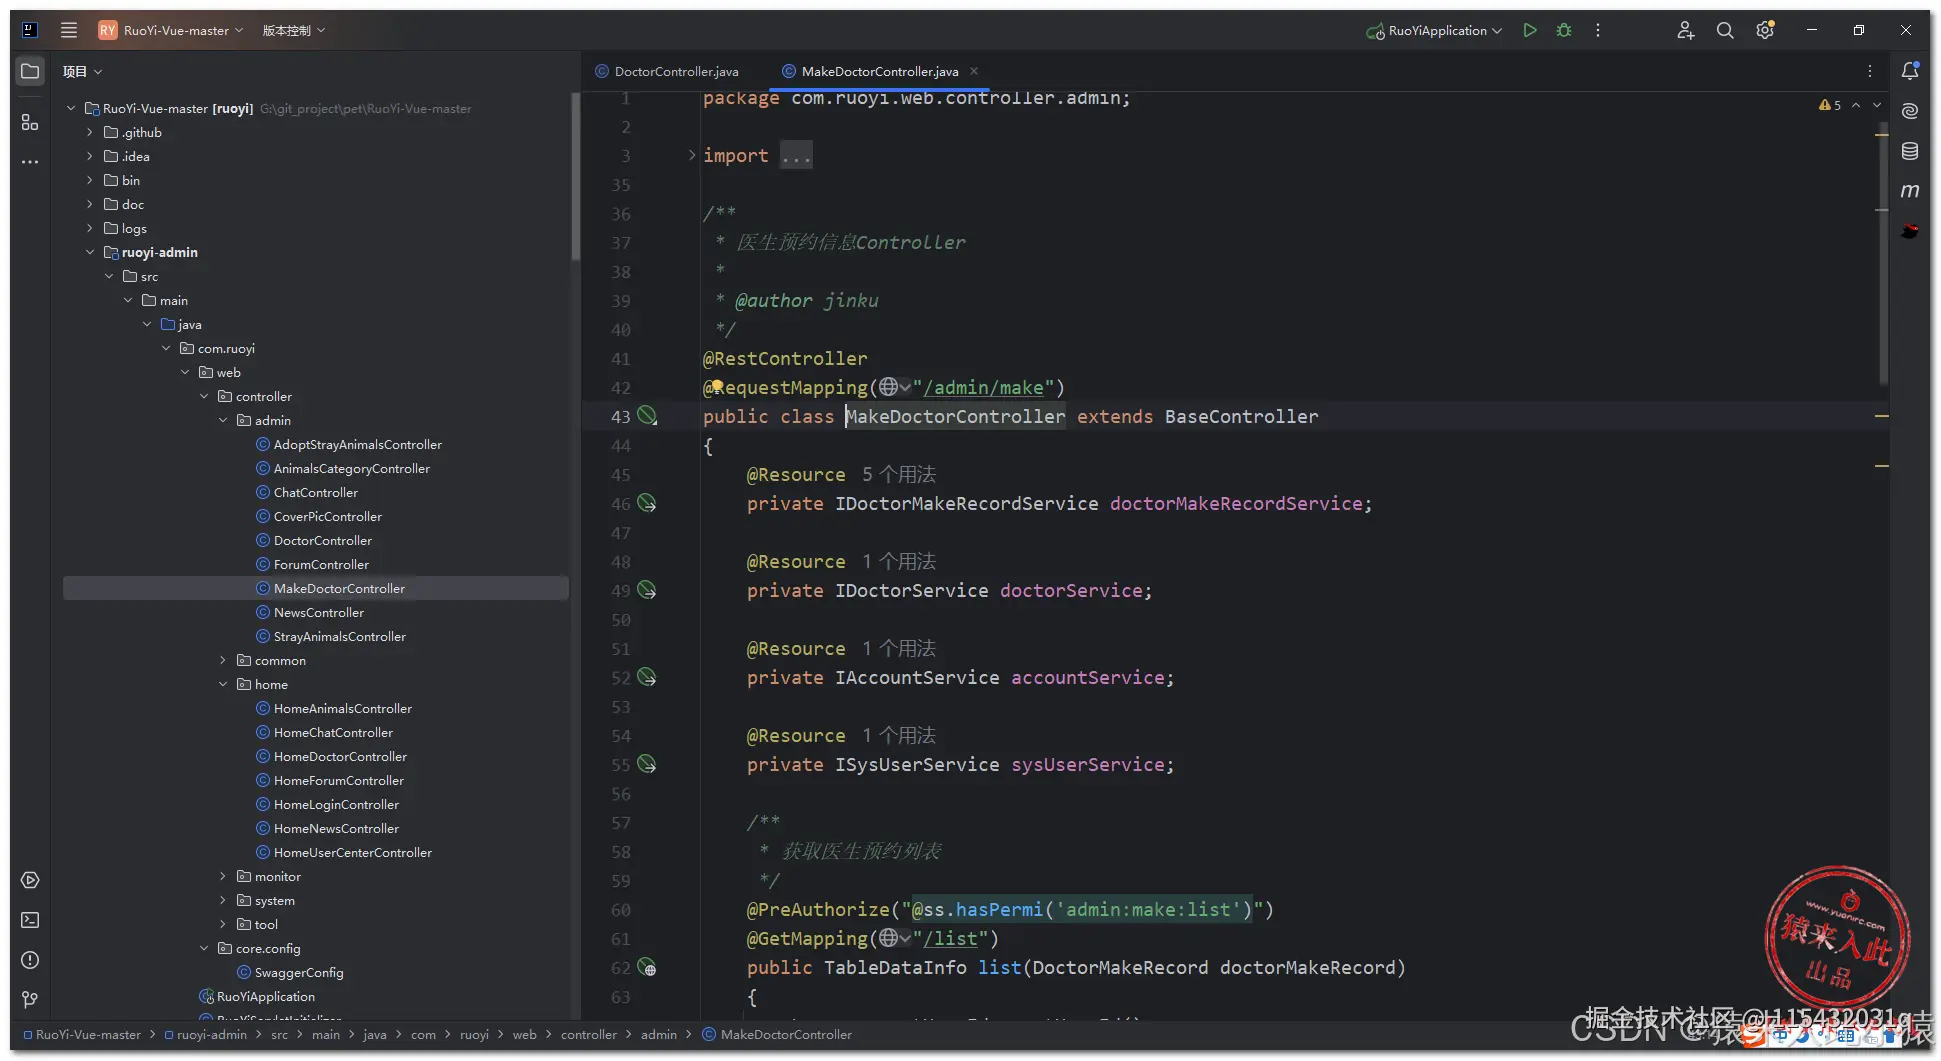Open the IDE logo icon in the title bar
Viewport: 1941px width, 1061px height.
click(x=30, y=30)
